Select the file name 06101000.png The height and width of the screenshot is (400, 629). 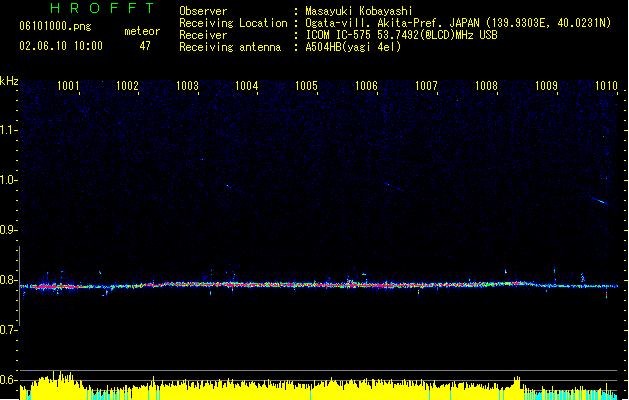coord(55,26)
